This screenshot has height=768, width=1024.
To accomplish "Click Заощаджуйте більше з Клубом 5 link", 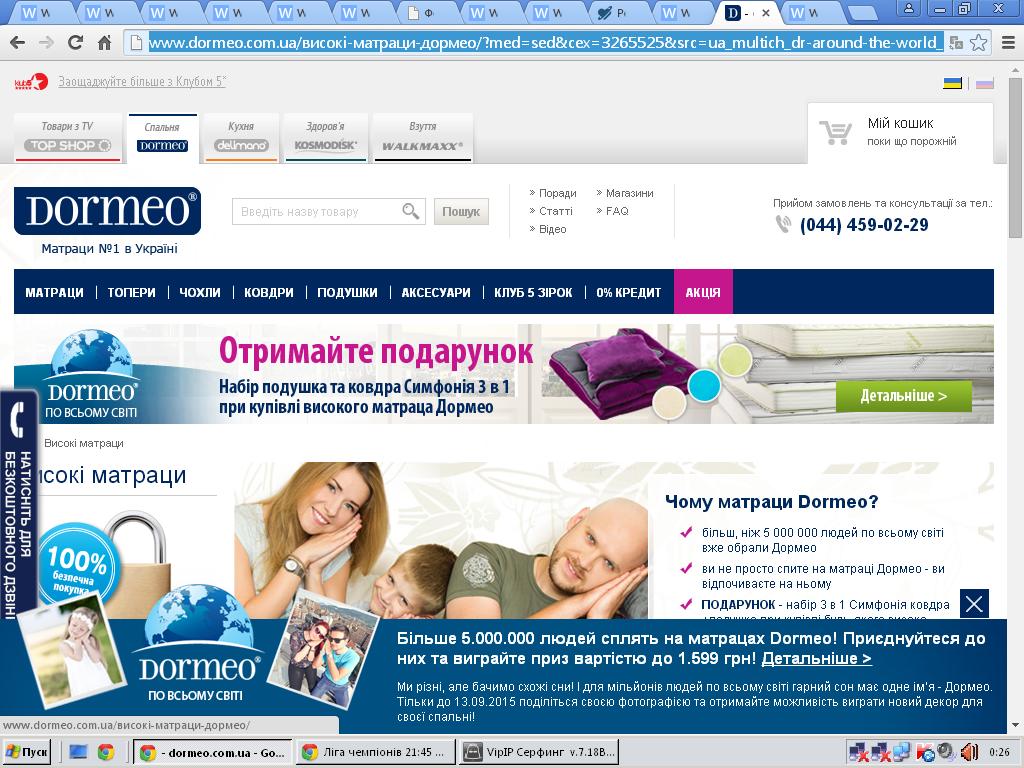I will click(x=142, y=82).
